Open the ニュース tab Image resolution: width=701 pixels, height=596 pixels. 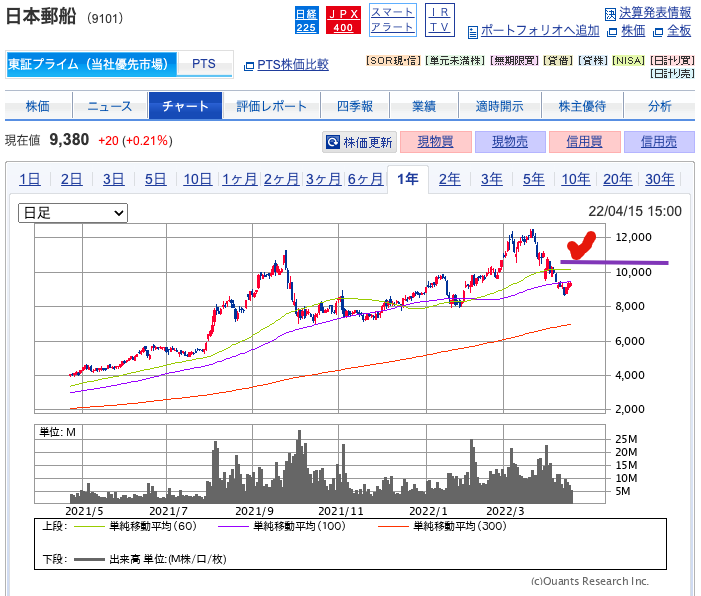coord(110,106)
